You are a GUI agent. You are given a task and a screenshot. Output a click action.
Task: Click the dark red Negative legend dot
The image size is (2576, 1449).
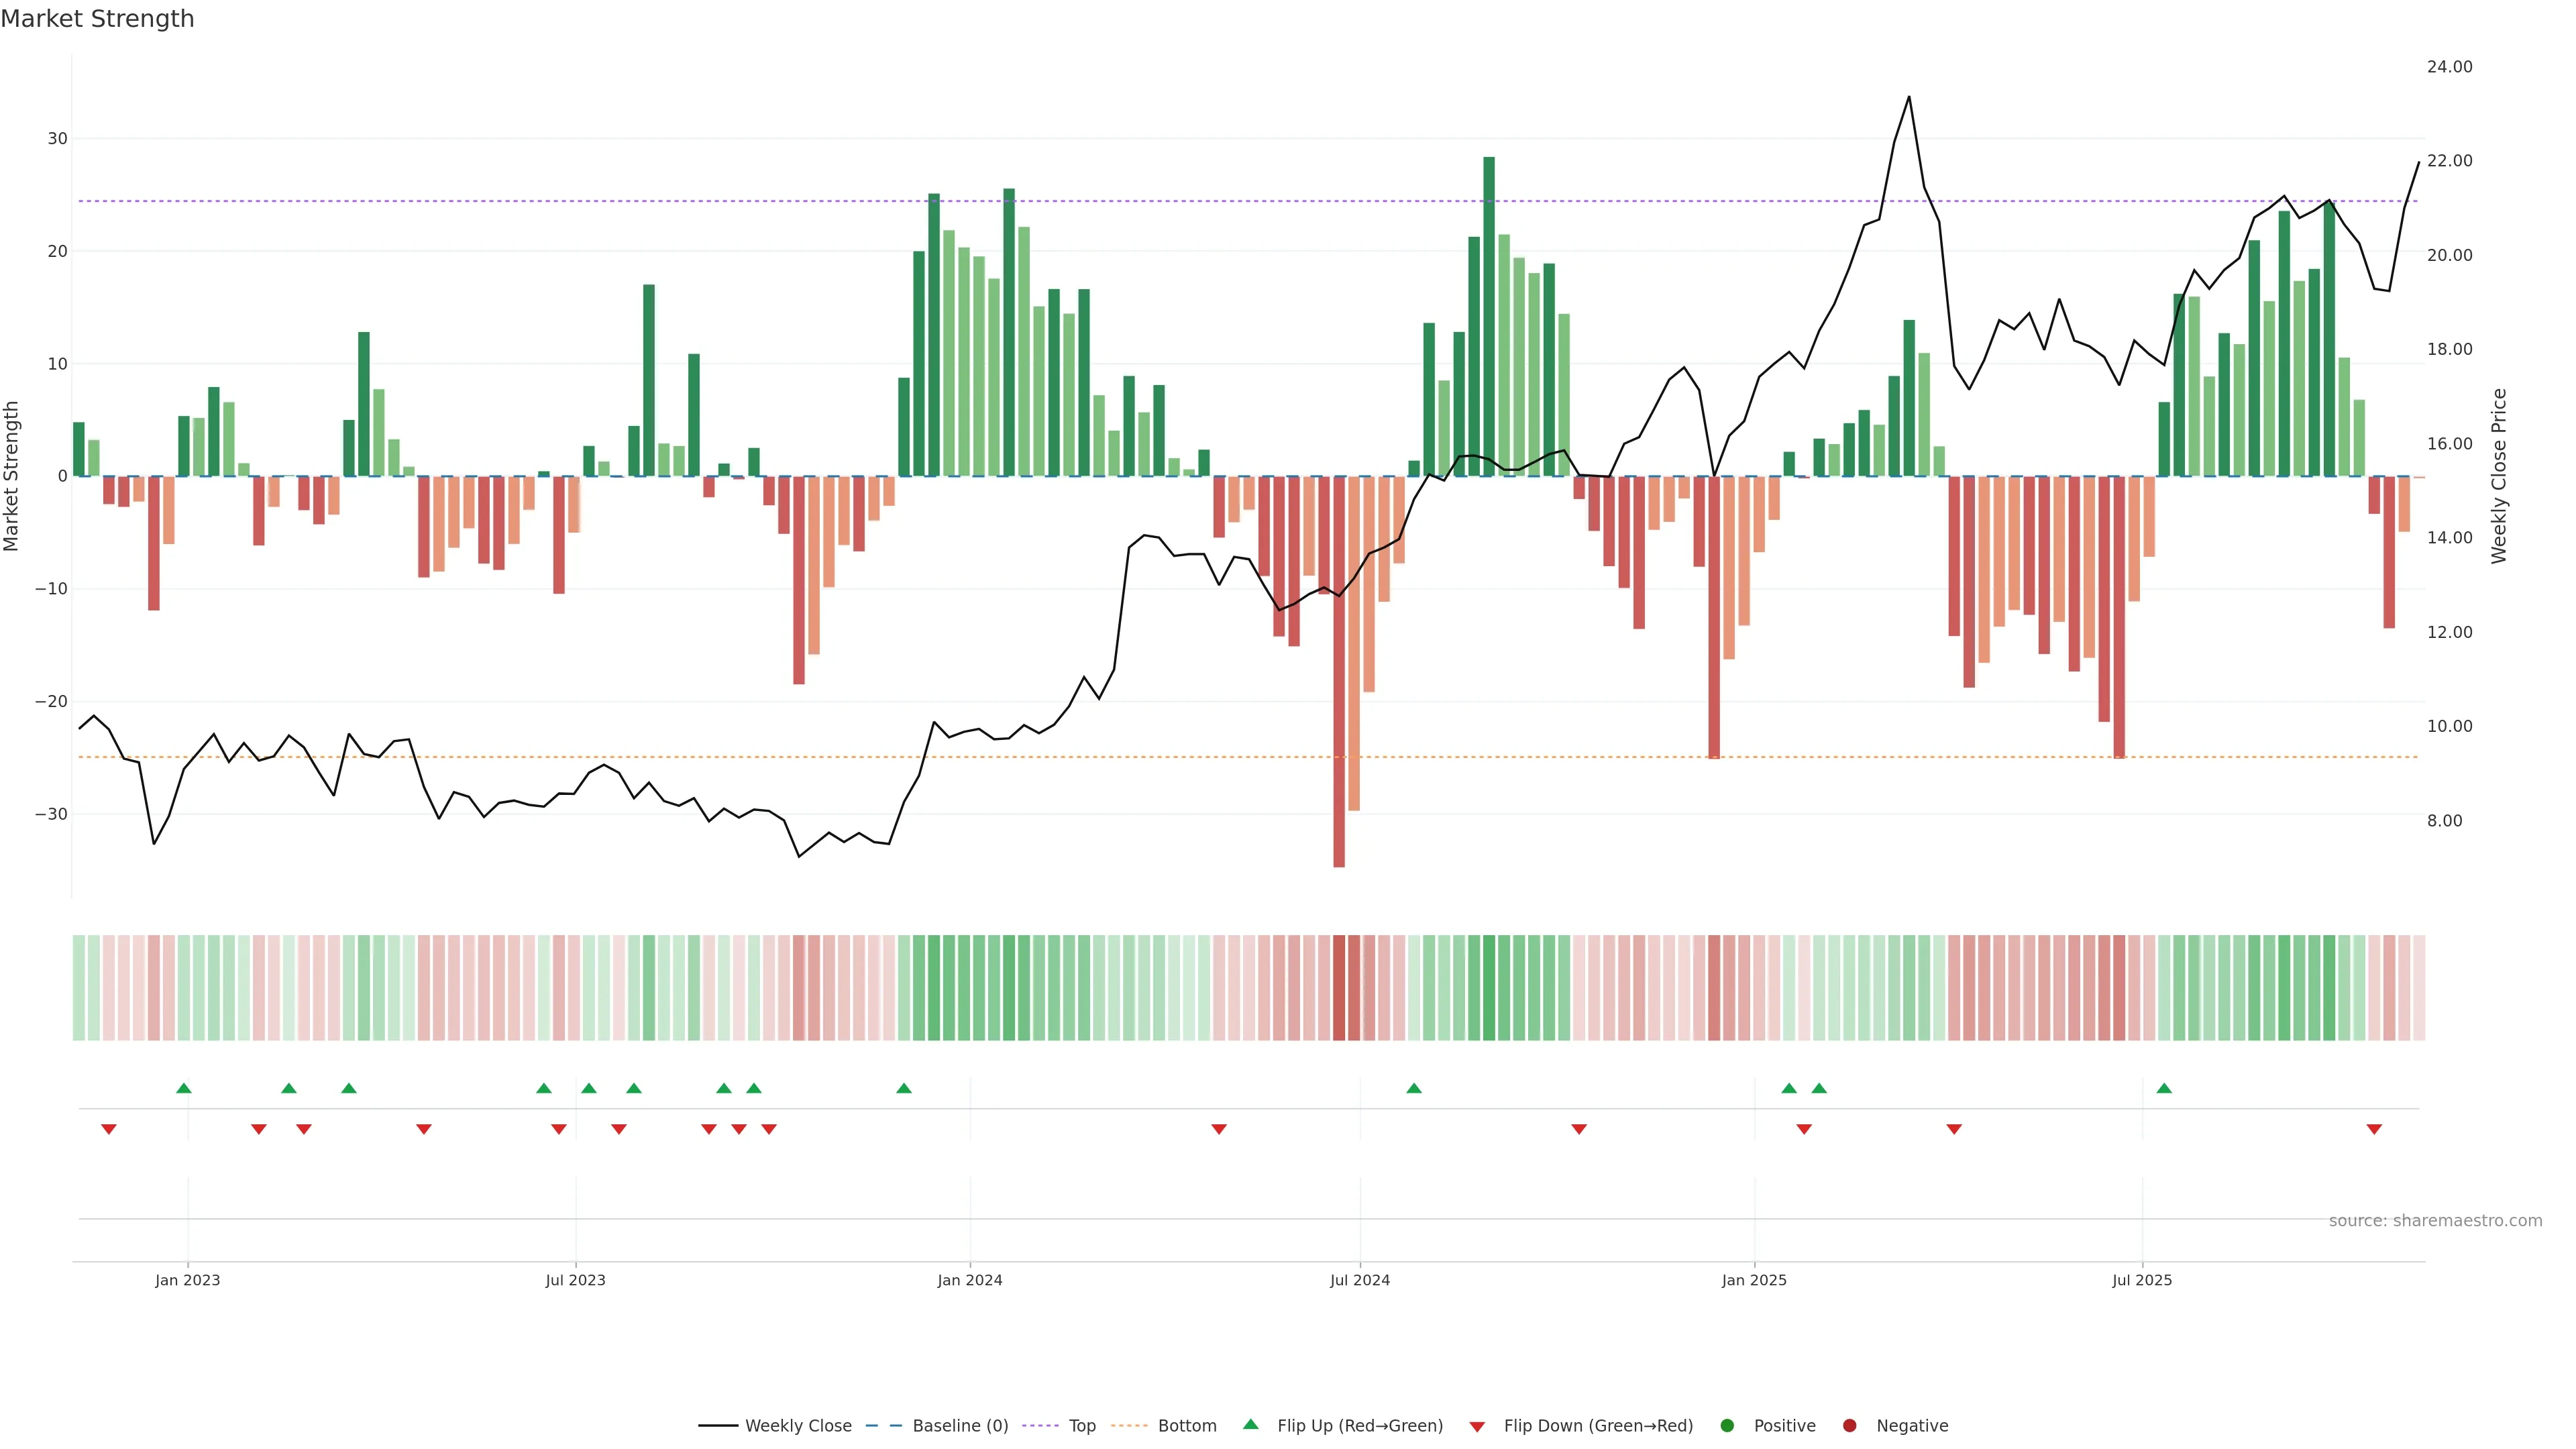tap(1849, 1426)
